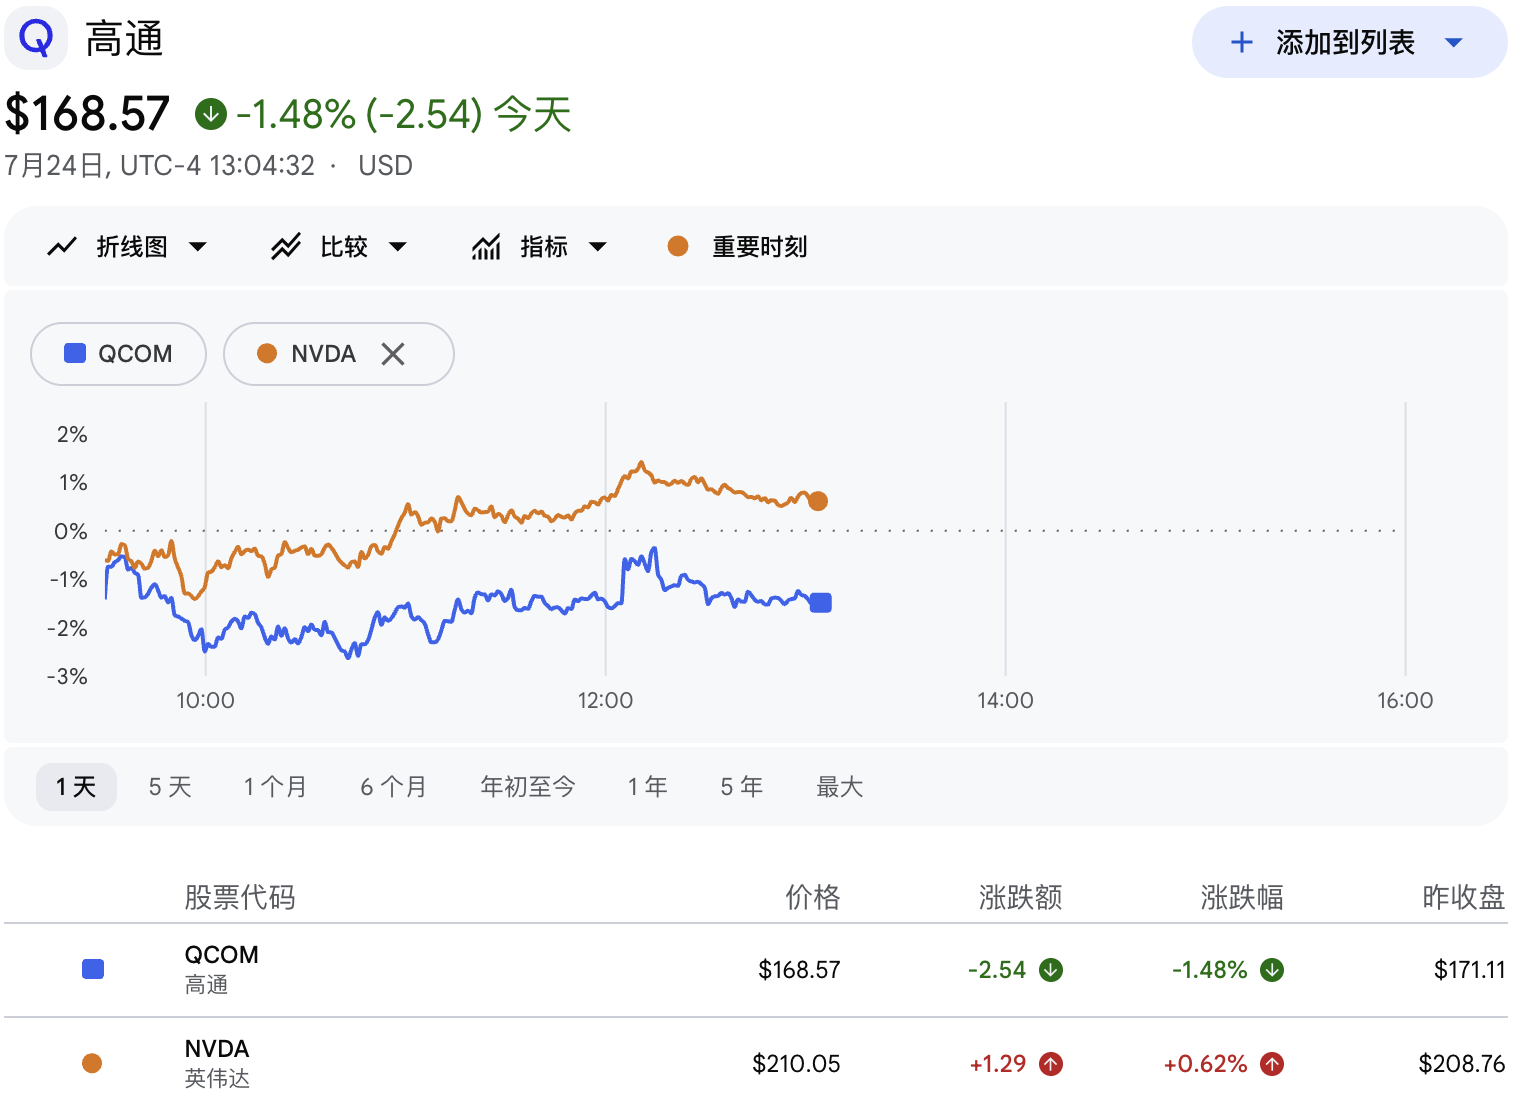Click the 12:00 axis label on chart
Viewport: 1536px width, 1106px height.
tap(605, 700)
